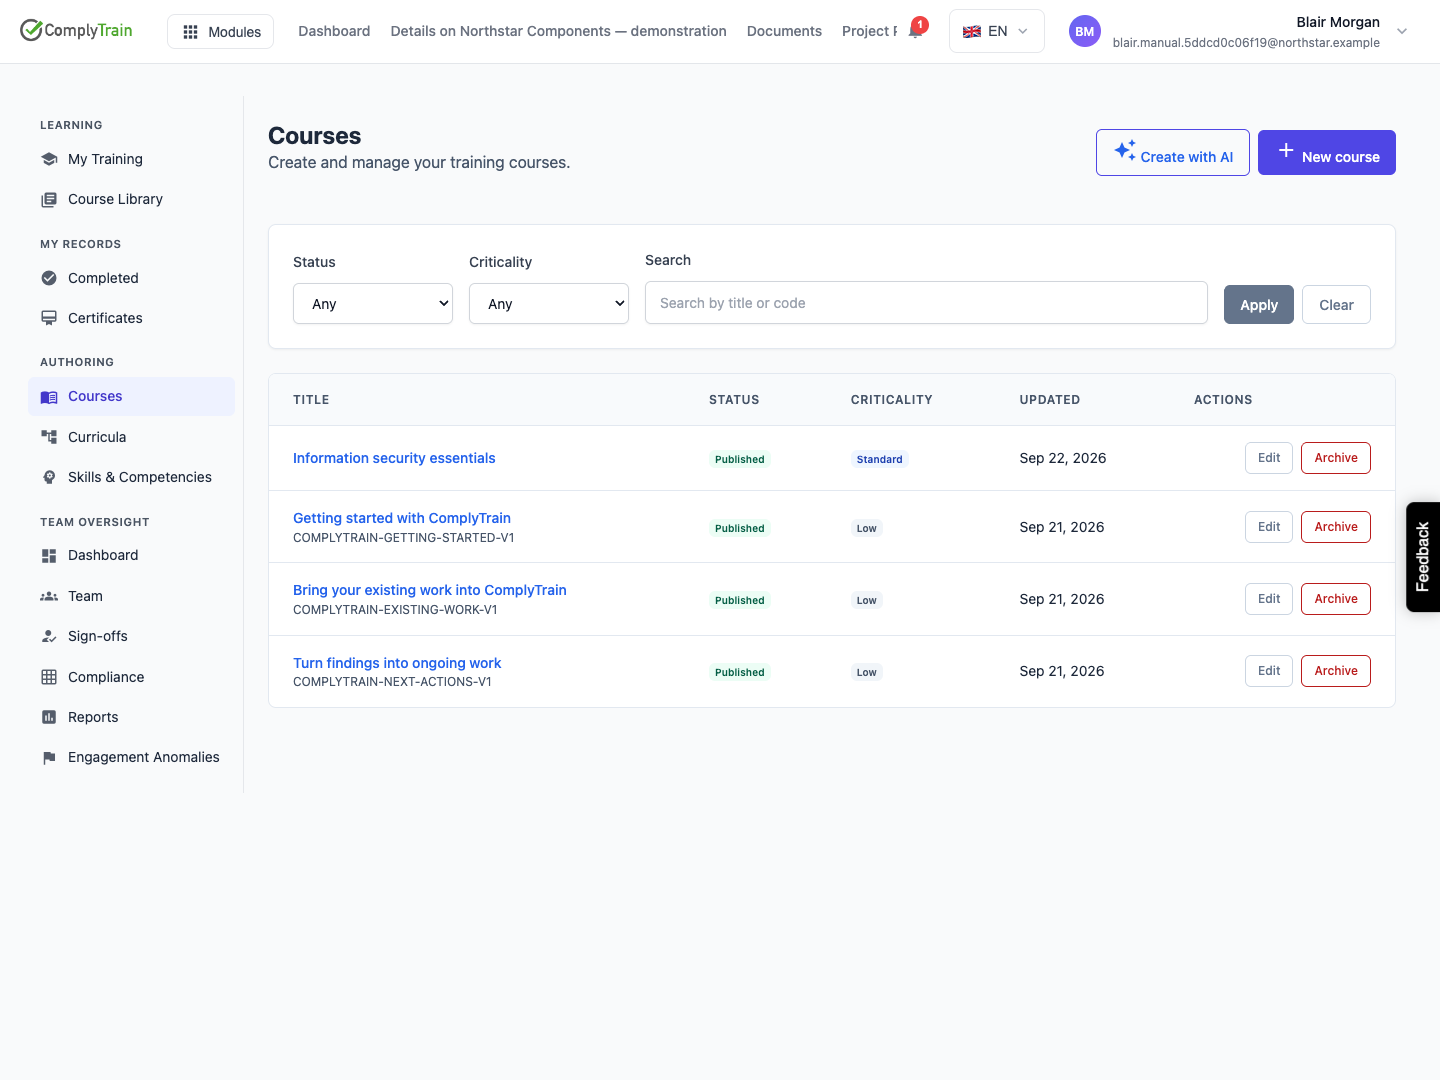This screenshot has width=1440, height=1080.
Task: Click Create with AI button
Action: click(1173, 153)
